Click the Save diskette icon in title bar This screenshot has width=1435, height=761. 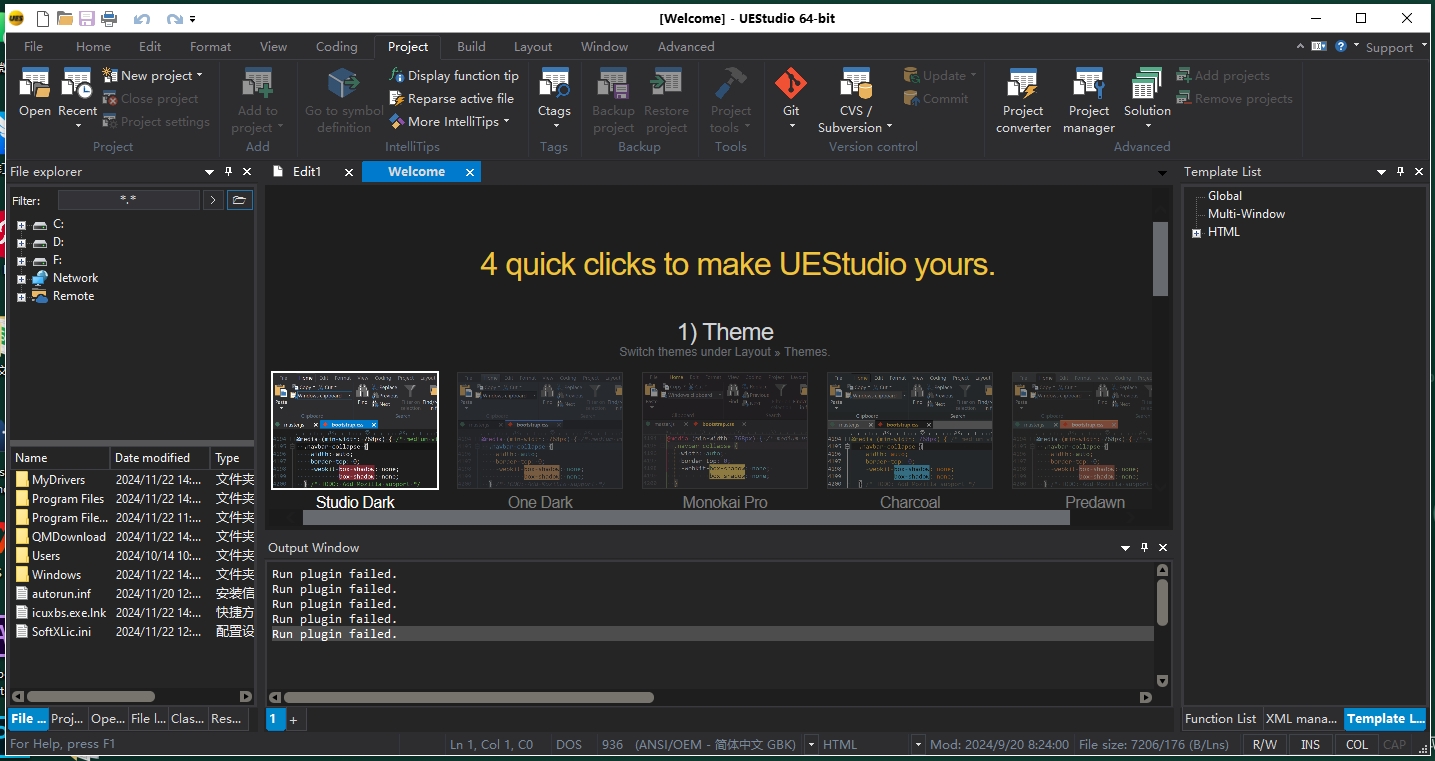pyautogui.click(x=87, y=18)
